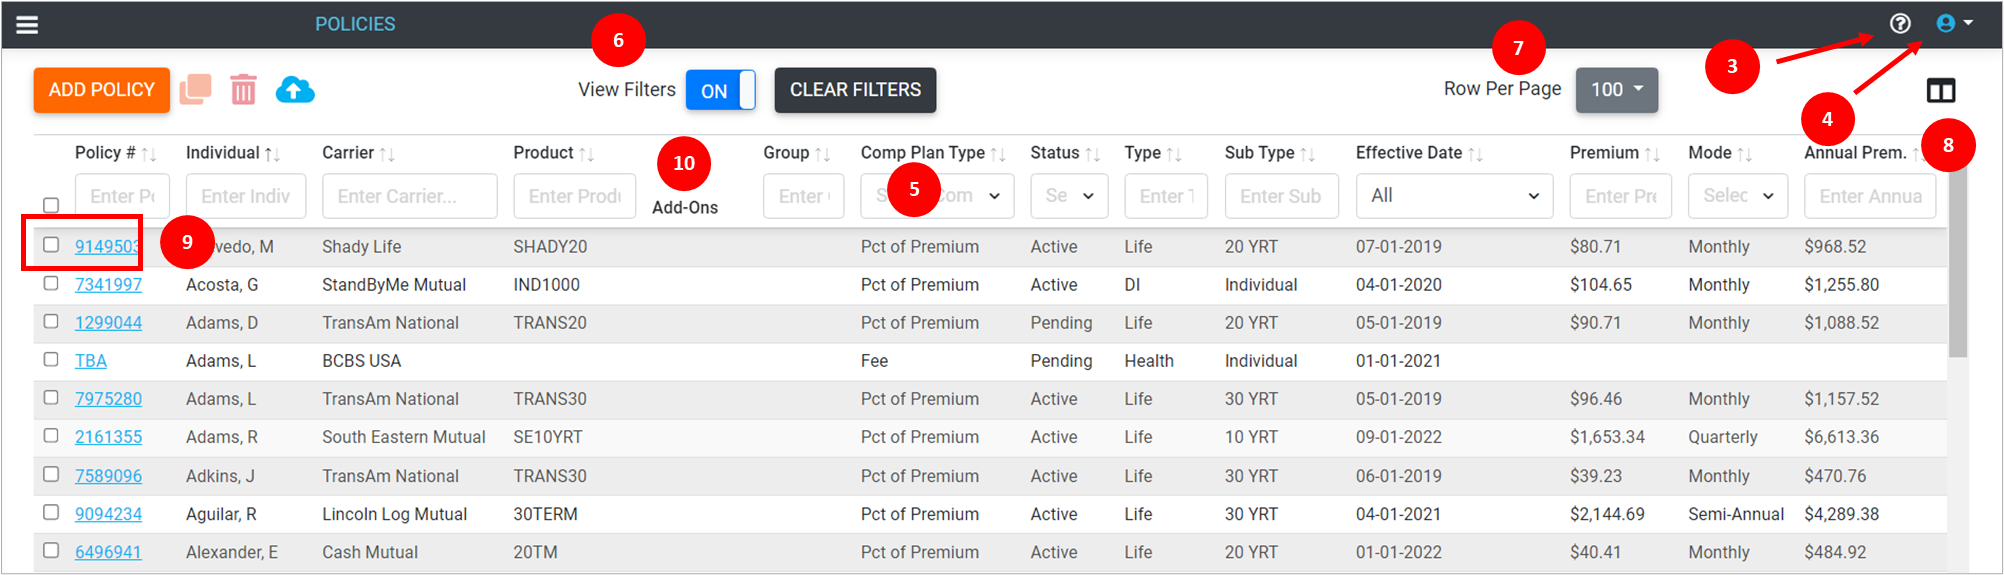
Task: Click the ADD POLICY button
Action: pos(102,90)
